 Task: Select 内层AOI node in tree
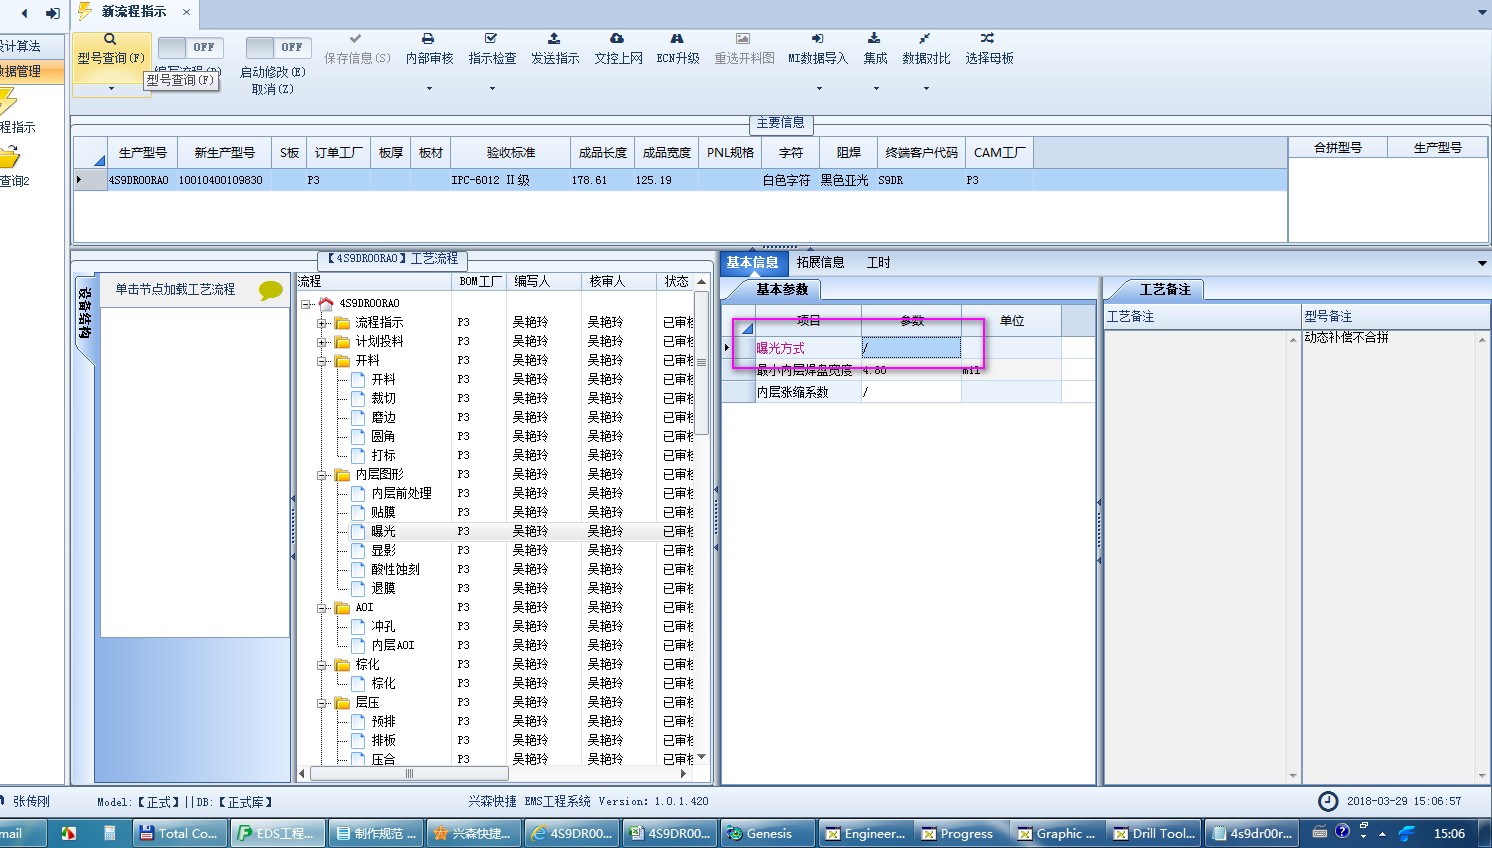point(392,645)
